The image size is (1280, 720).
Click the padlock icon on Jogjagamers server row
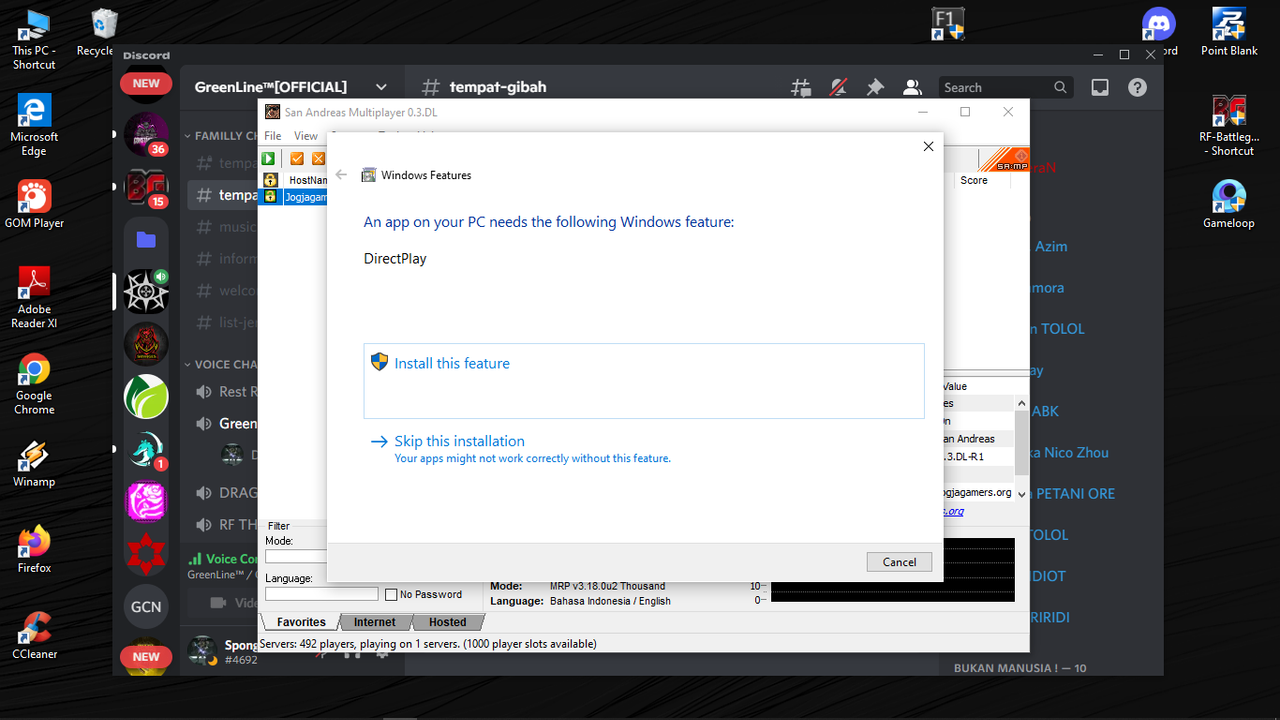(x=270, y=197)
